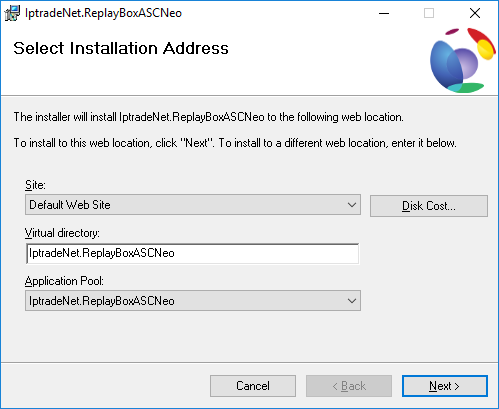The height and width of the screenshot is (409, 499).
Task: Click the IptradeNet.ReplayBoxASCNeo title bar text
Action: (x=103, y=13)
